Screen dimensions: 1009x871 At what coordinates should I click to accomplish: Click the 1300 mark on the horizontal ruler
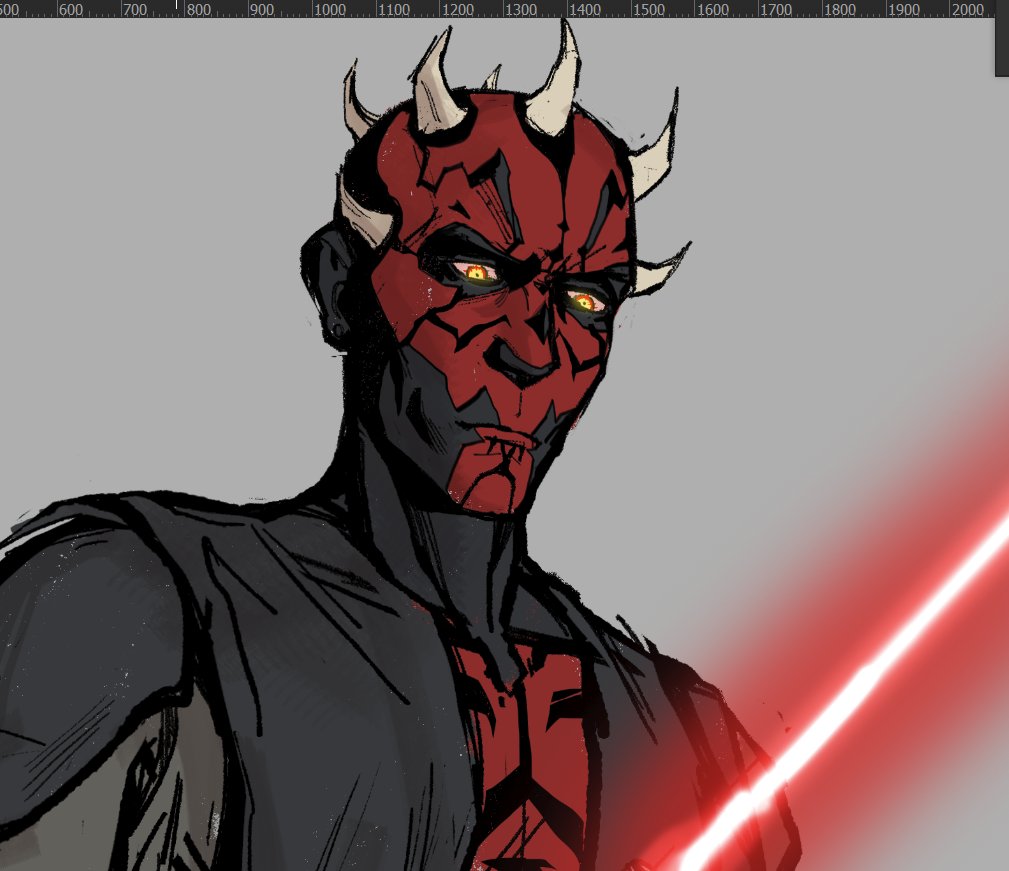pyautogui.click(x=521, y=10)
